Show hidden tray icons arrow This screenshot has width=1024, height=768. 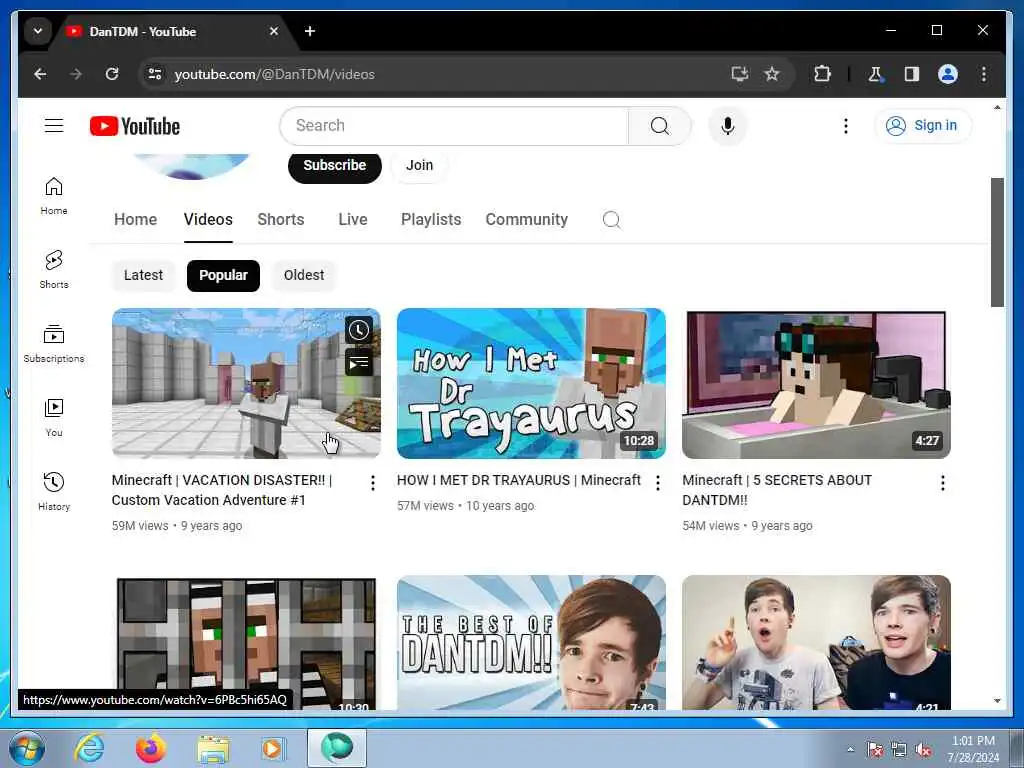click(850, 749)
